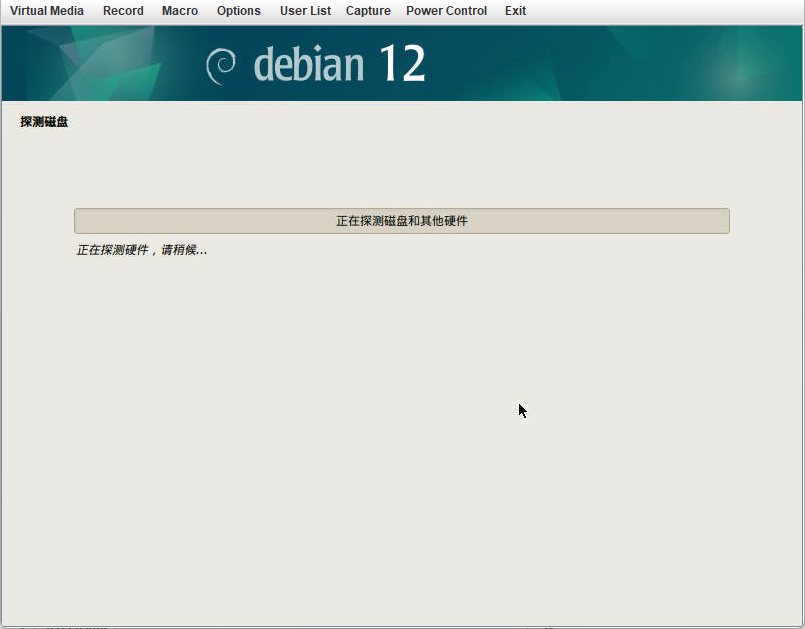Click the 正在探测磁盘和其他硬件 progress bar
Screen dimensions: 805x629
[x=401, y=221]
